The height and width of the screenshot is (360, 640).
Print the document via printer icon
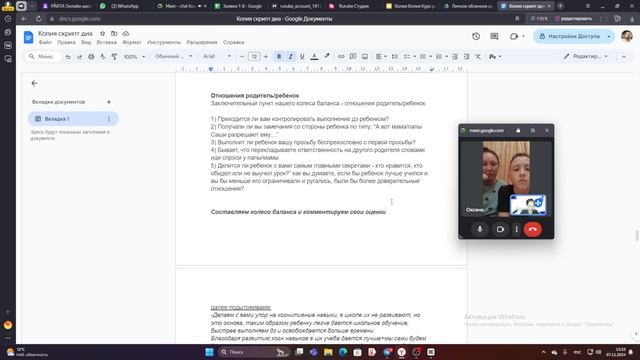[x=91, y=57]
